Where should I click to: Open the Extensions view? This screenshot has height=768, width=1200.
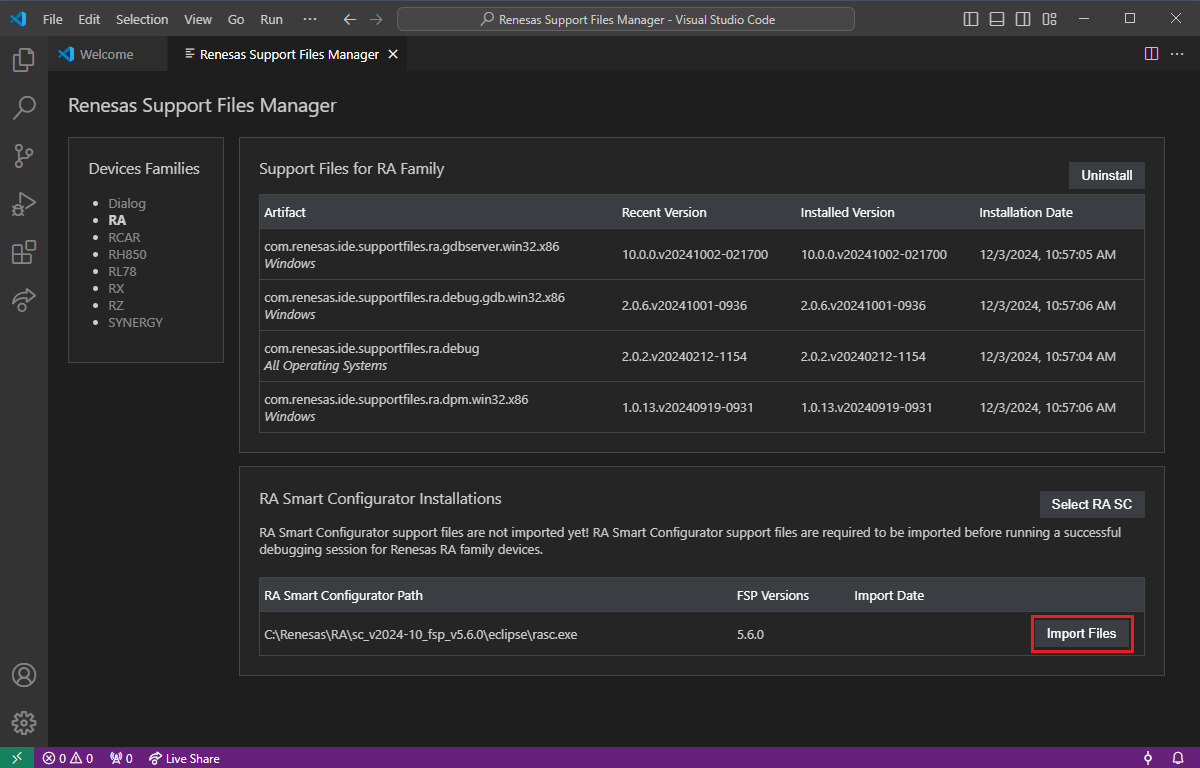(24, 252)
